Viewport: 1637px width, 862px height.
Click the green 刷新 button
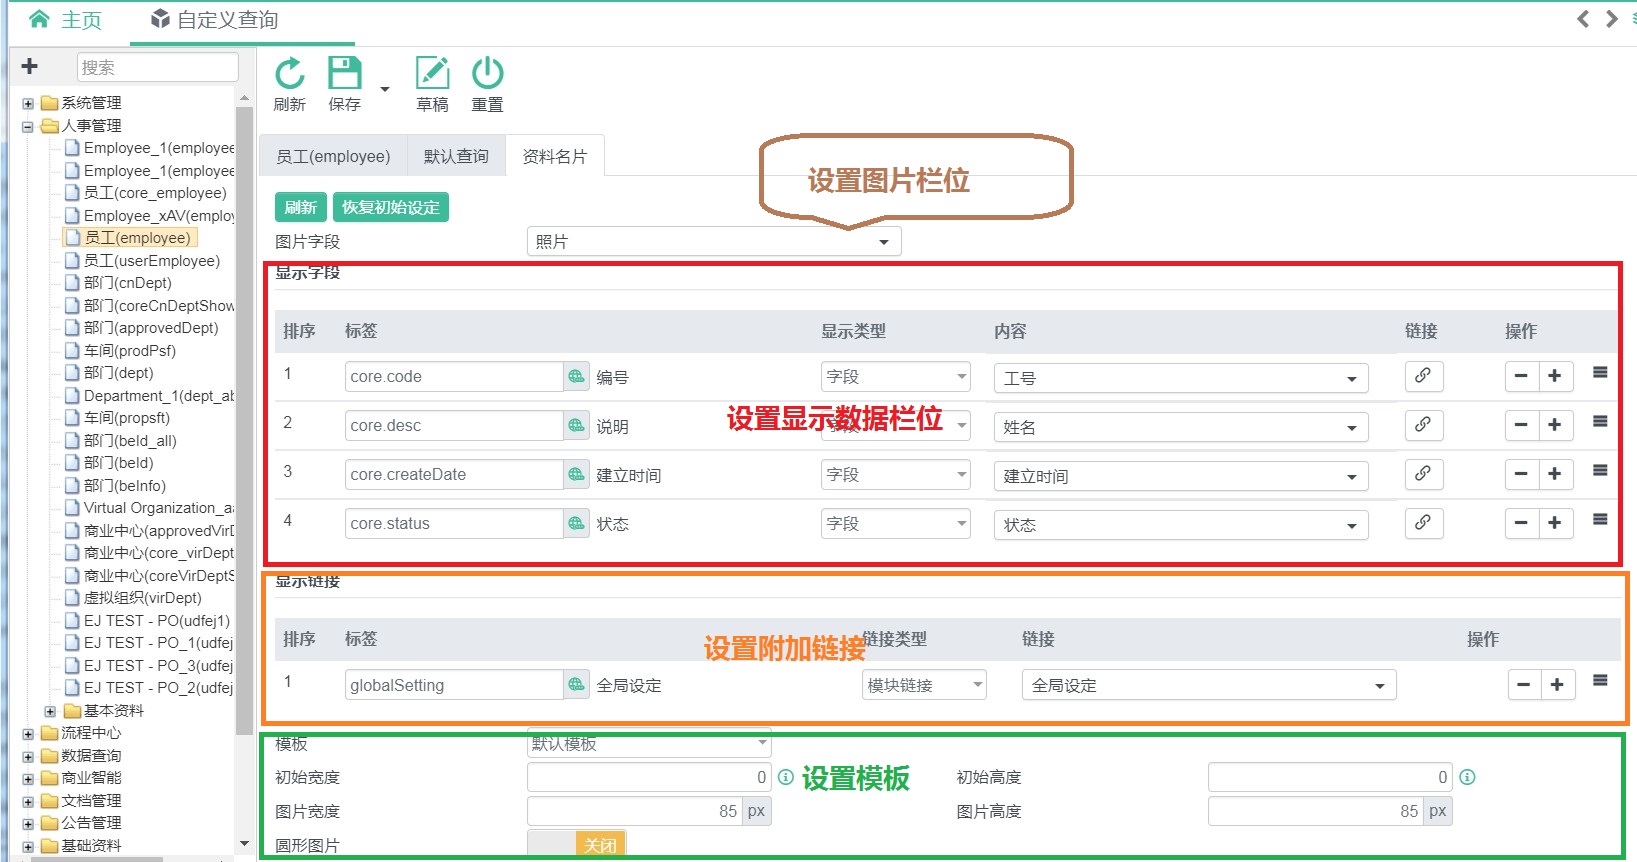click(x=301, y=207)
